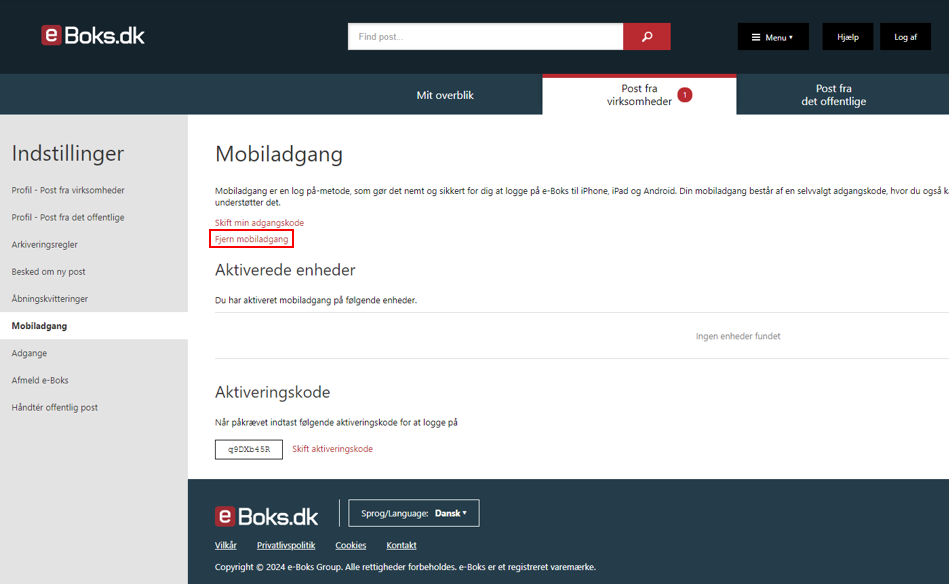Image resolution: width=949 pixels, height=584 pixels.
Task: Open the Cookies footer link
Action: point(350,545)
